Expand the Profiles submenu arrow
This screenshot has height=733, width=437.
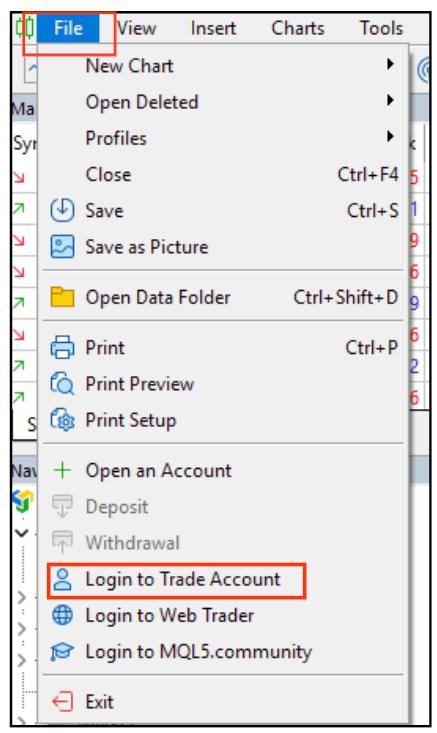point(390,137)
